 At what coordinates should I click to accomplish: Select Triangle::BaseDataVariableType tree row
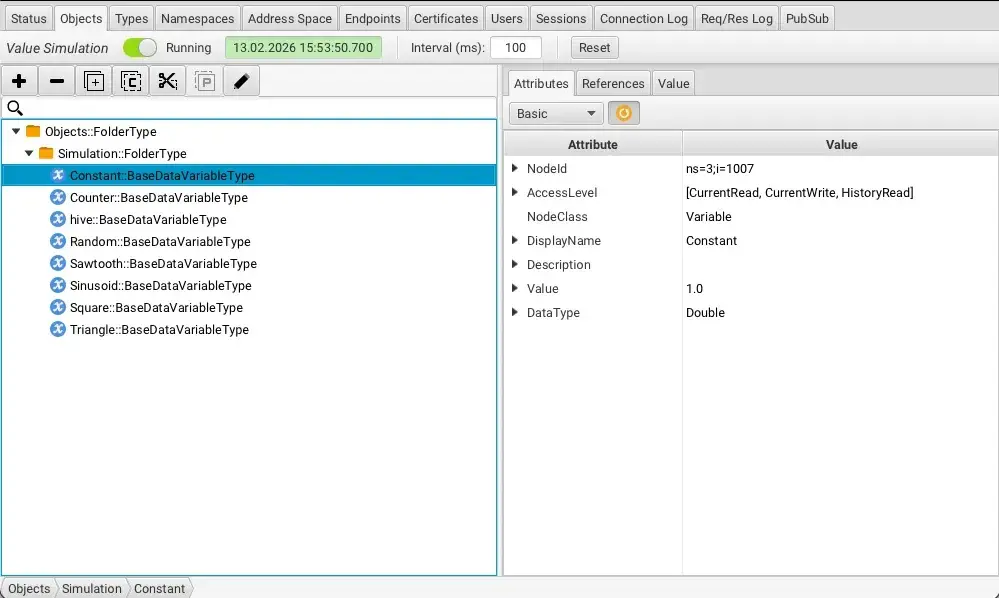click(x=249, y=329)
